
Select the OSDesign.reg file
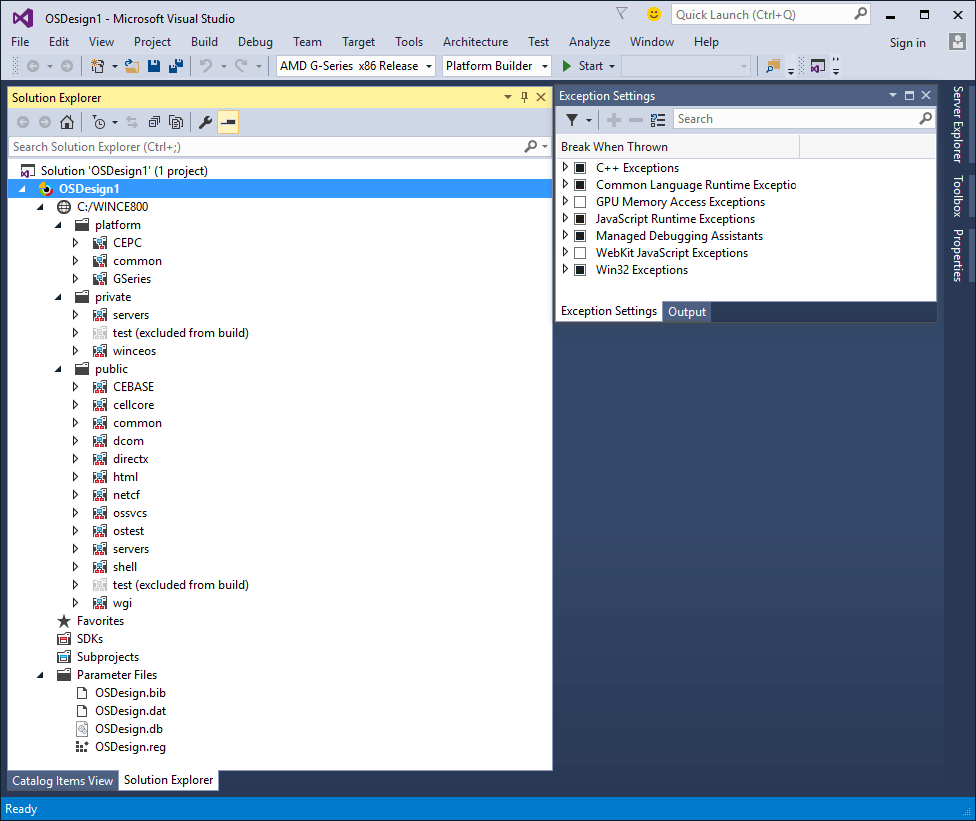pyautogui.click(x=130, y=747)
